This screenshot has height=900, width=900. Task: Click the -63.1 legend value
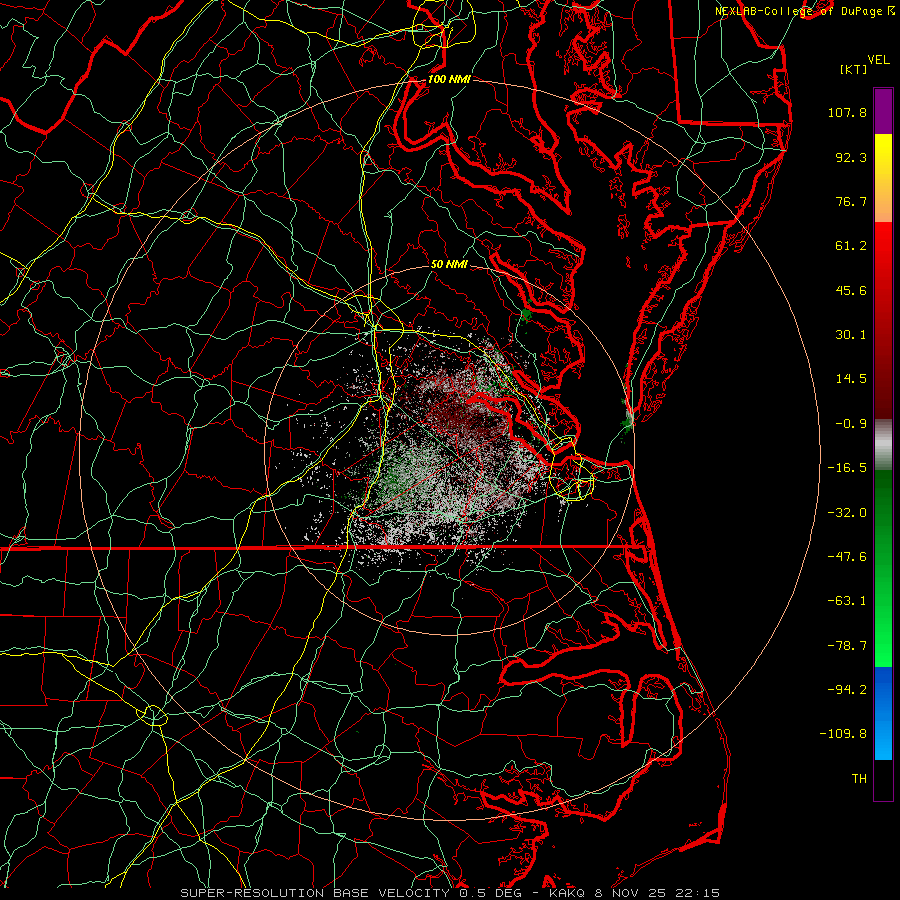click(847, 601)
